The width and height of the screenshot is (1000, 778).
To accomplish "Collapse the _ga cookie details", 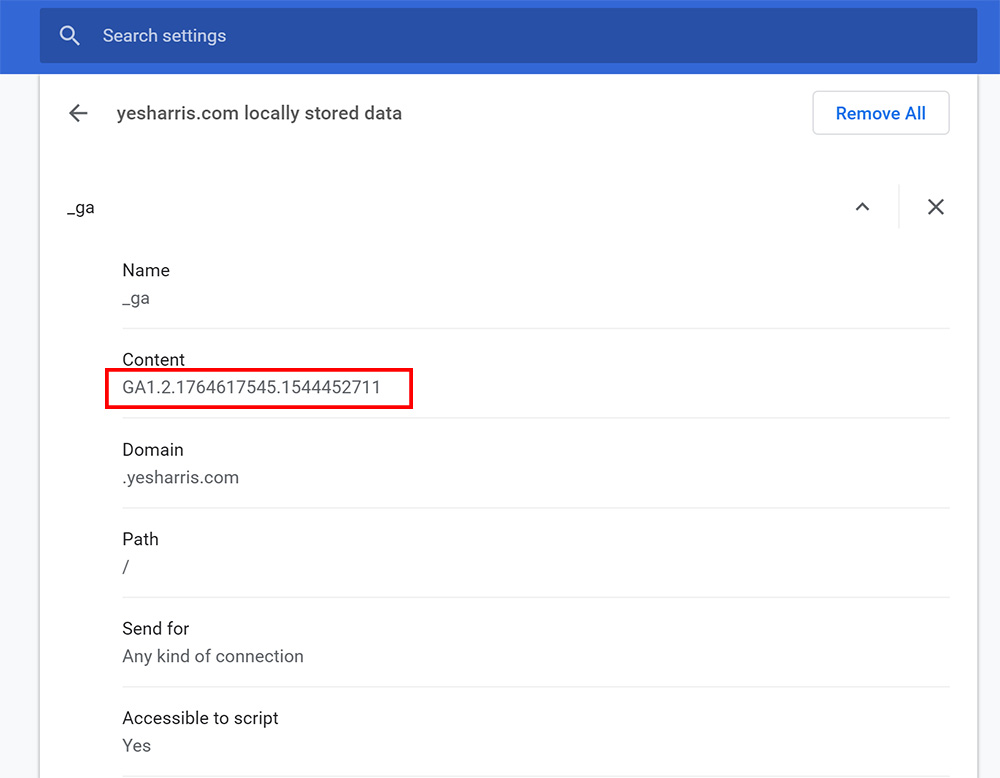I will [x=862, y=207].
